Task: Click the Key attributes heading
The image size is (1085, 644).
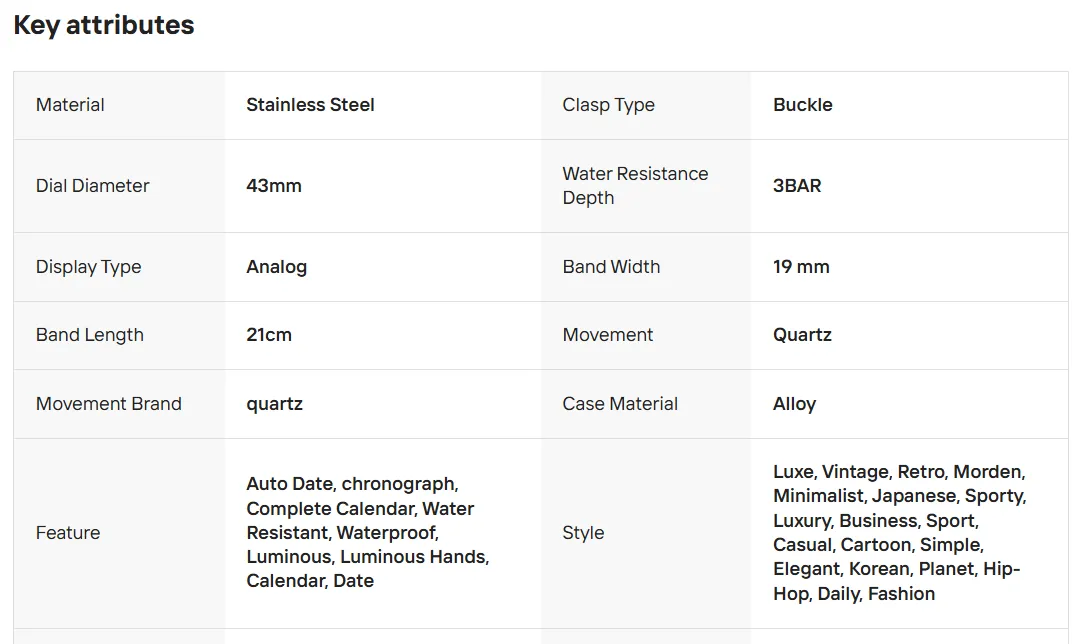Action: 104,26
